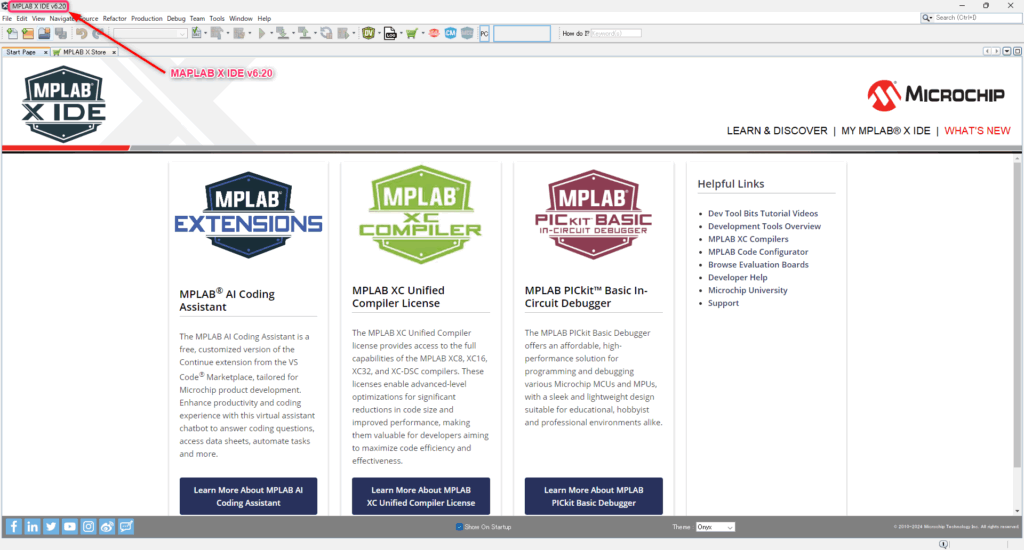Screen dimensions: 1024x550
Task: Open the WHAT'S NEW section
Action: [x=977, y=131]
